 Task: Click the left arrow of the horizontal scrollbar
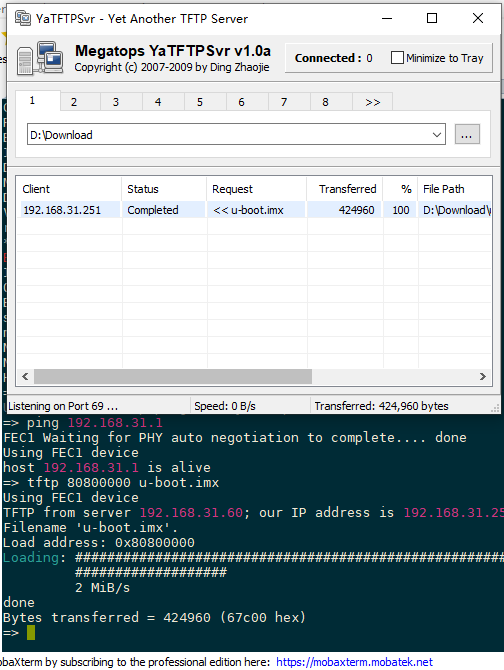(25, 376)
